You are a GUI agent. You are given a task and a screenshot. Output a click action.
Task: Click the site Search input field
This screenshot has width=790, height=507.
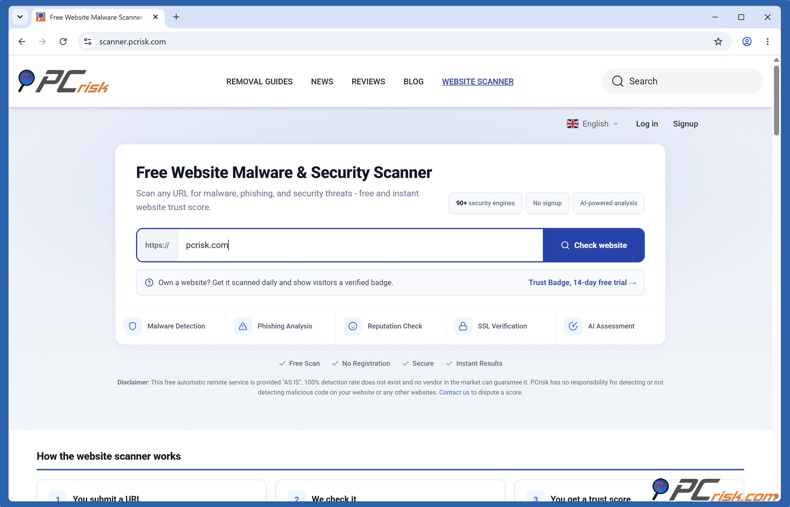coord(682,81)
